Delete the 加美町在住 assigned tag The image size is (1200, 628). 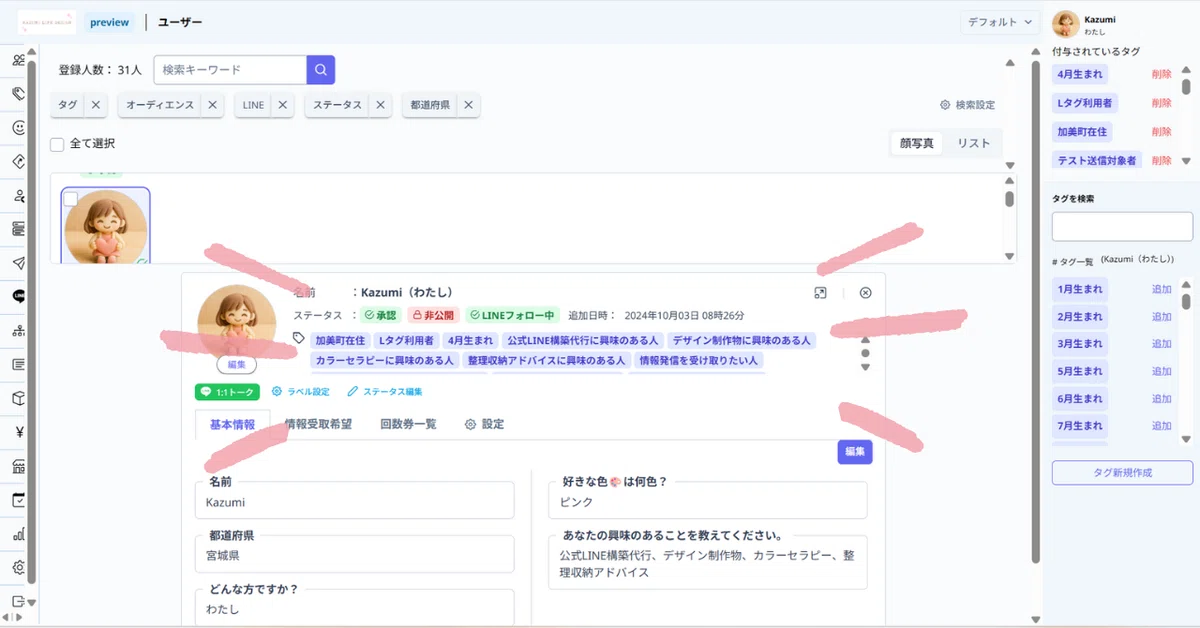click(x=1161, y=132)
